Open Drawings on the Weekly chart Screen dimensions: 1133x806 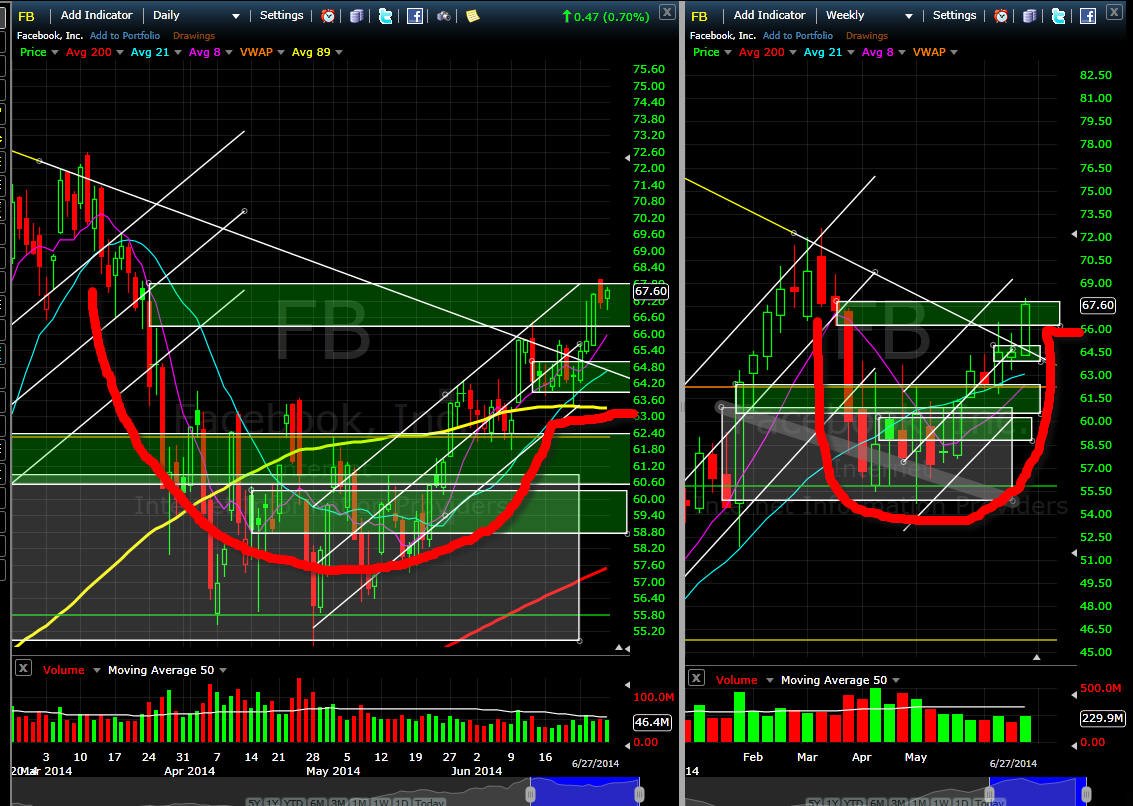(867, 35)
